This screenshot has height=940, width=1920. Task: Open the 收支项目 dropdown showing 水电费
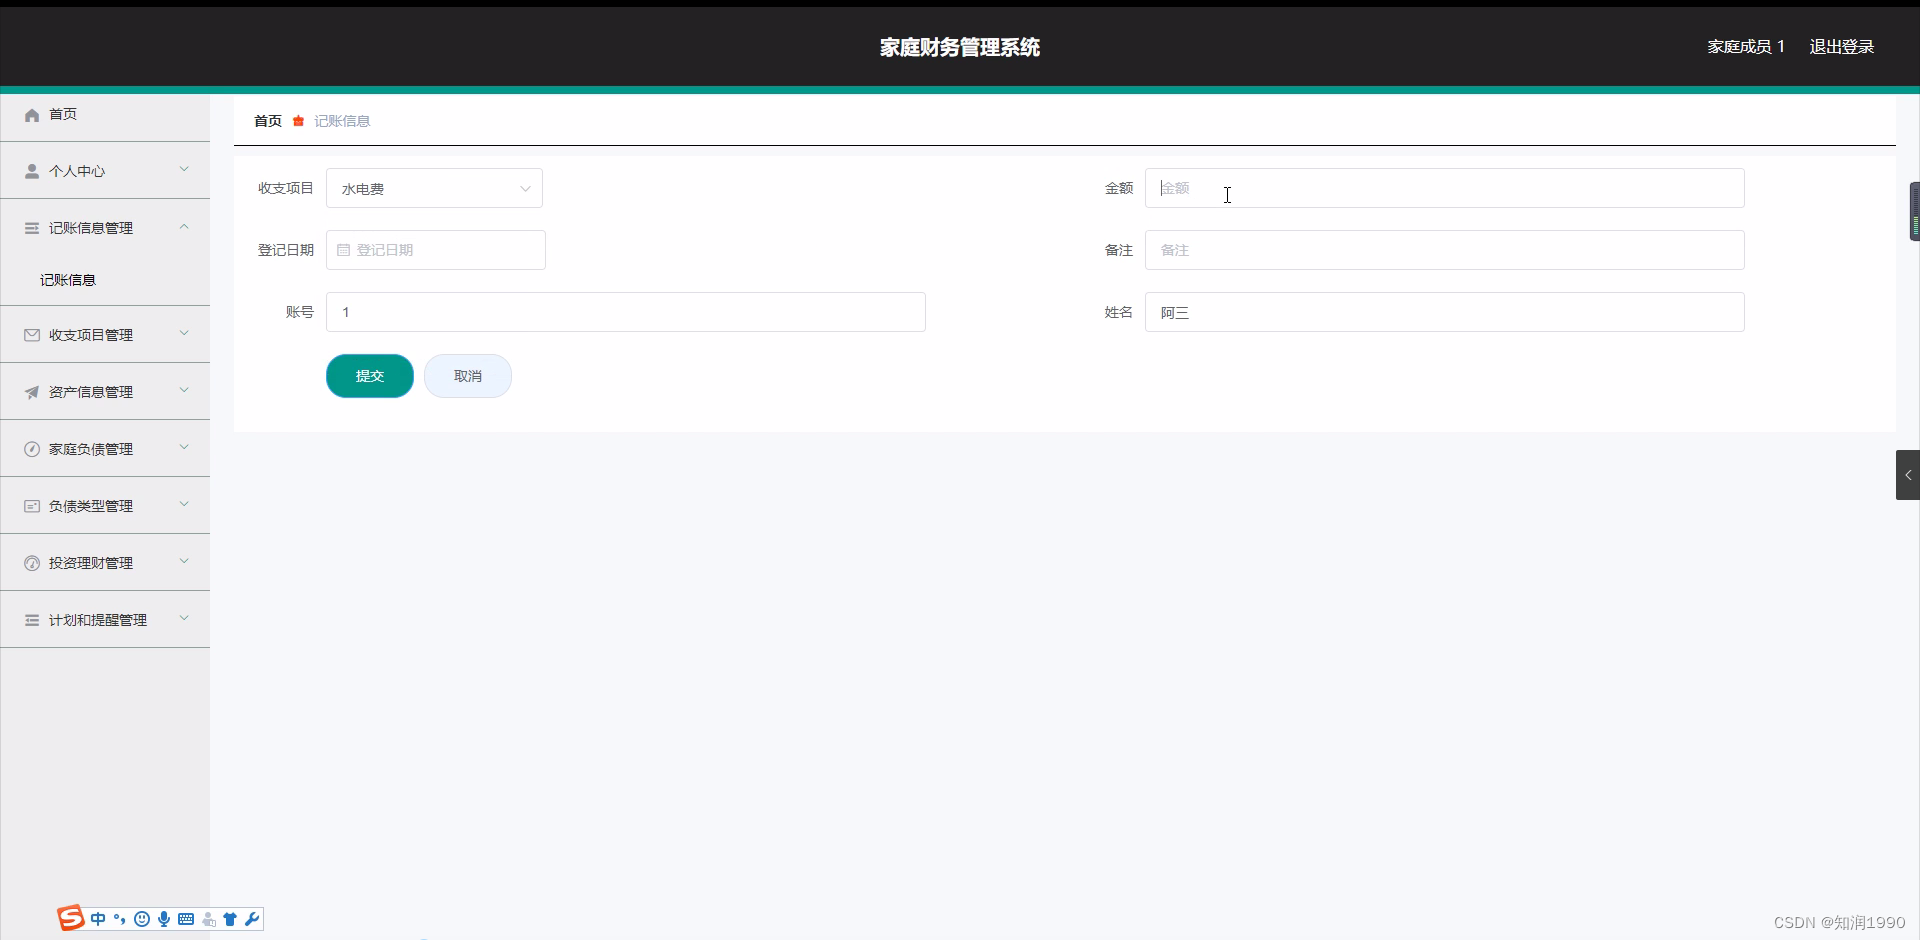click(433, 188)
